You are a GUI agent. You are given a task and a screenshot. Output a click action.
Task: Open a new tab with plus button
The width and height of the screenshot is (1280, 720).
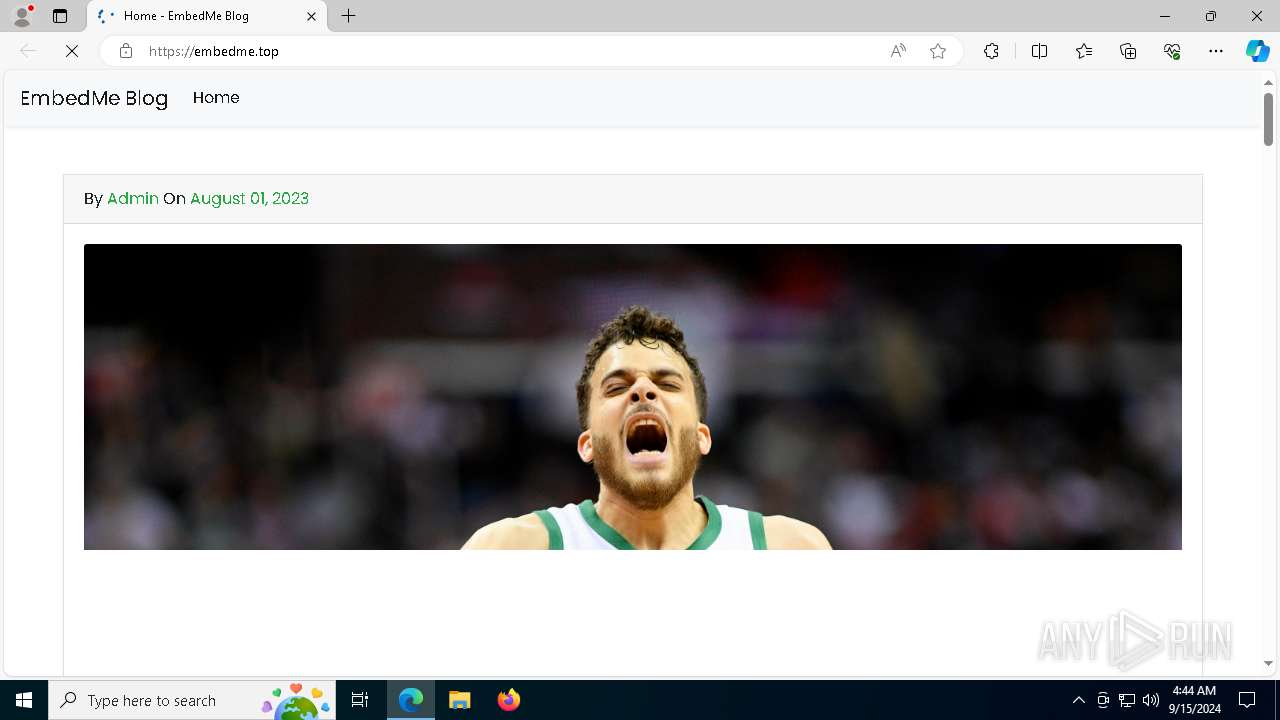click(x=349, y=16)
